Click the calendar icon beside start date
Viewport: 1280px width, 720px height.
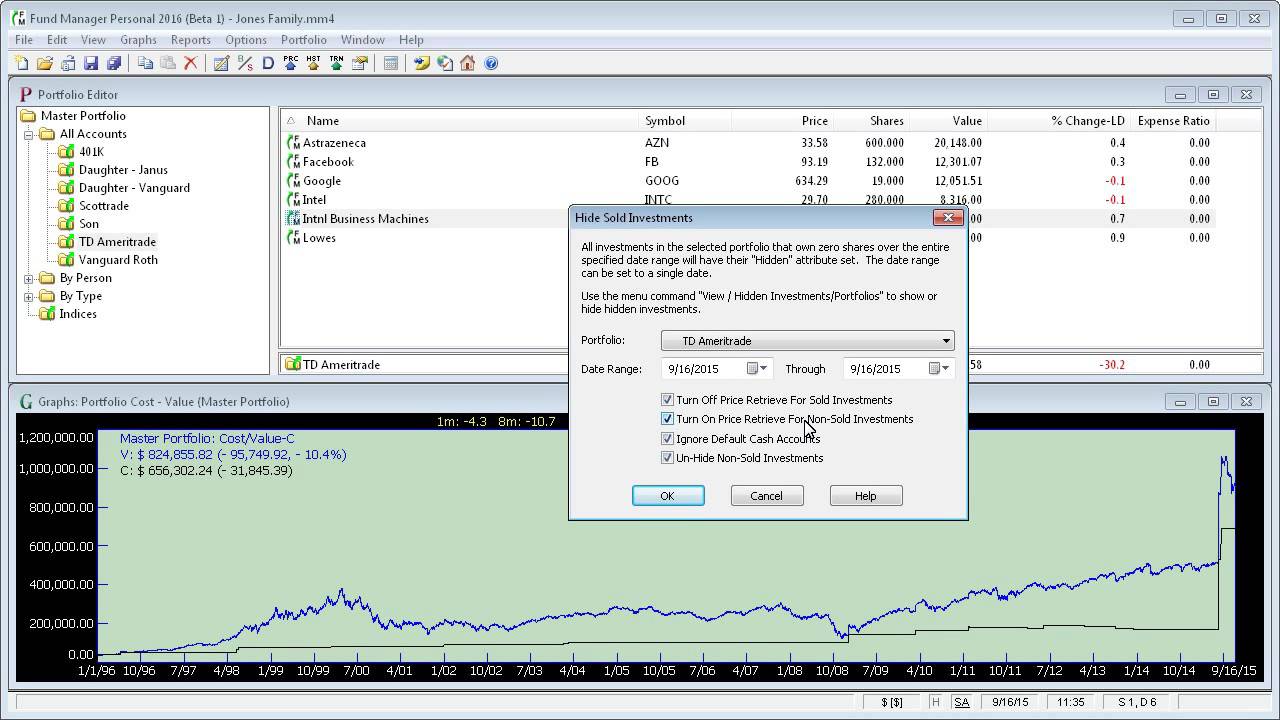753,369
